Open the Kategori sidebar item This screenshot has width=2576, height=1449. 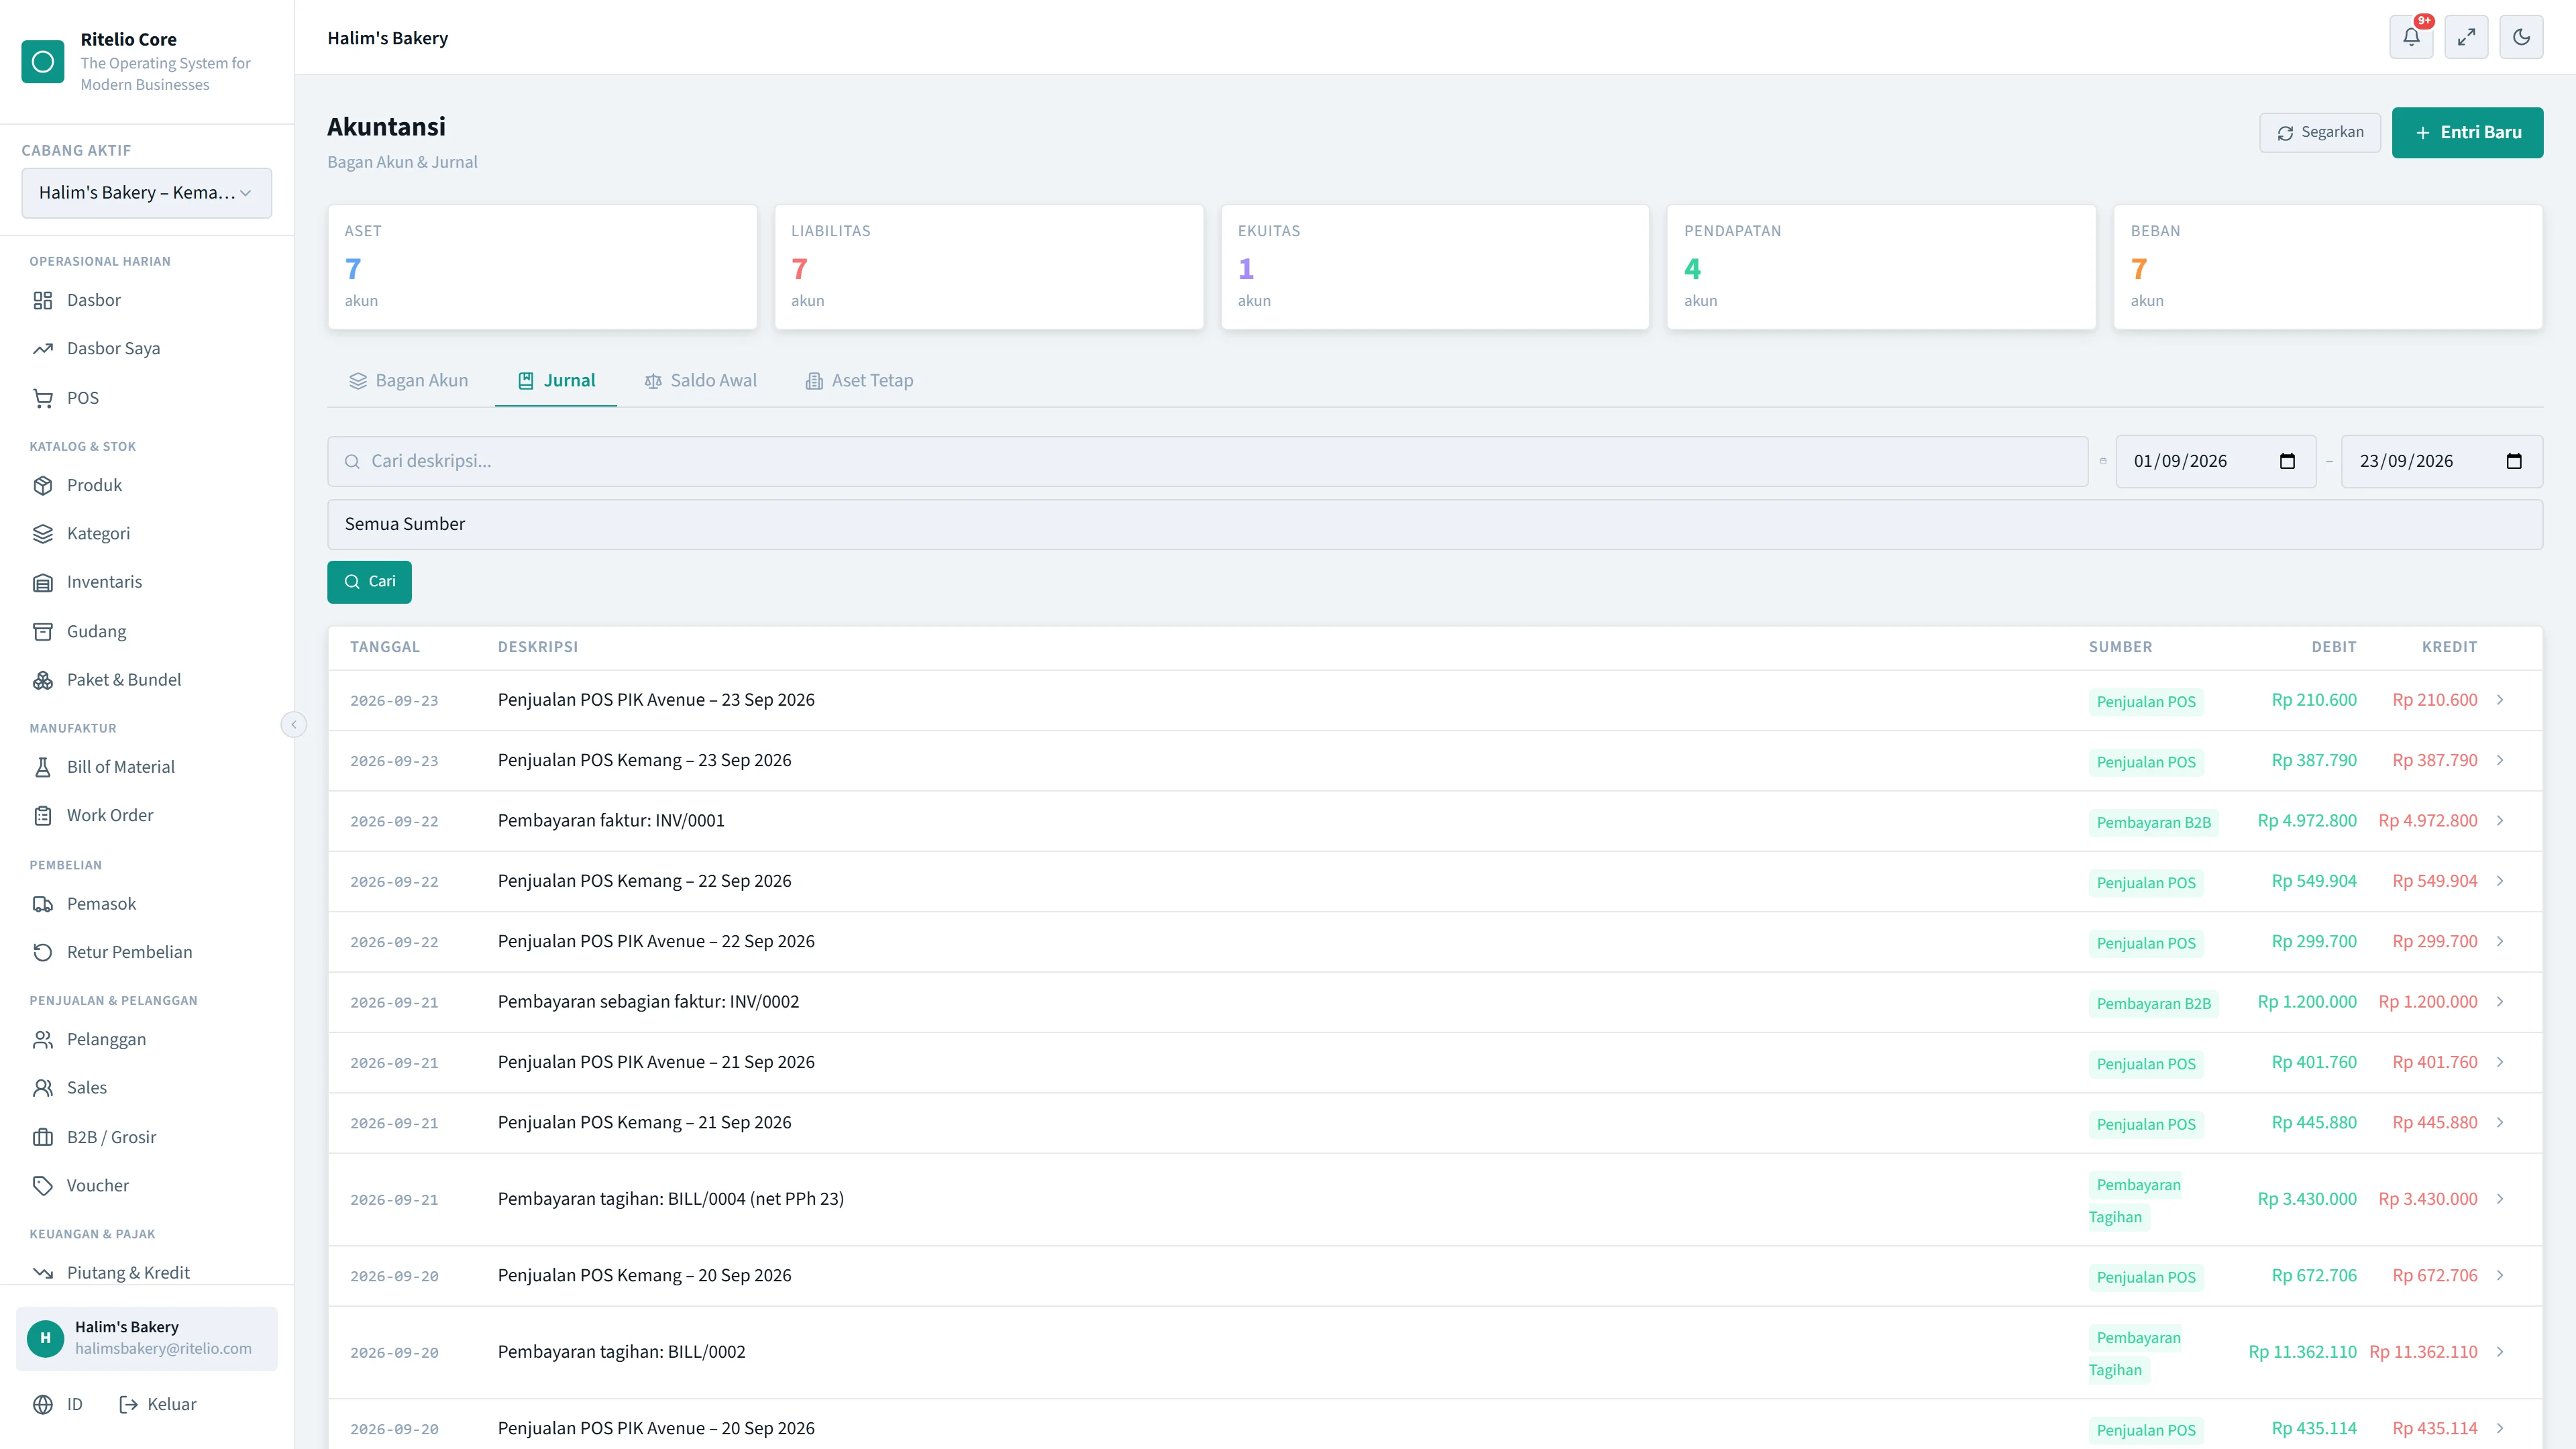point(147,533)
